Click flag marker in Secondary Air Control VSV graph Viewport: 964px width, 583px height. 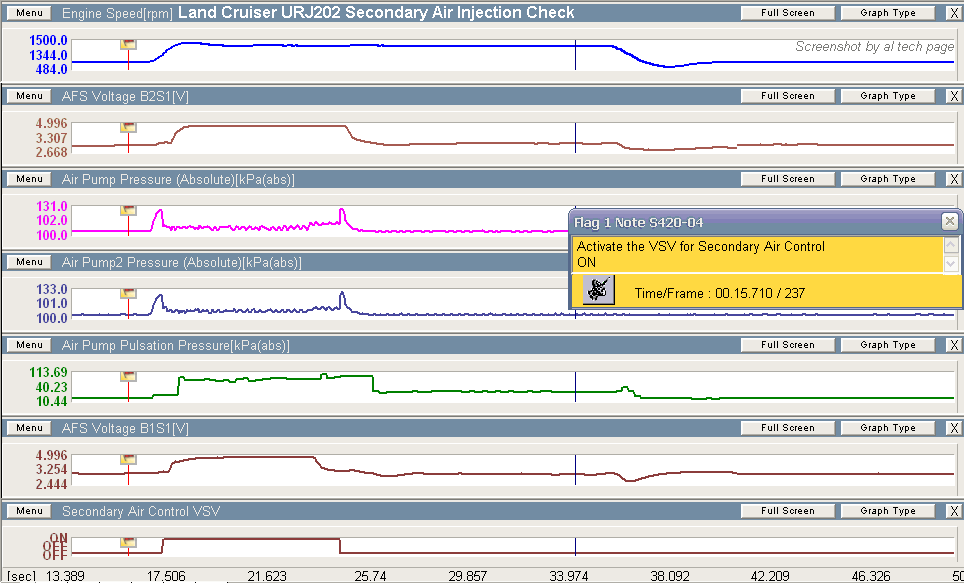point(128,541)
